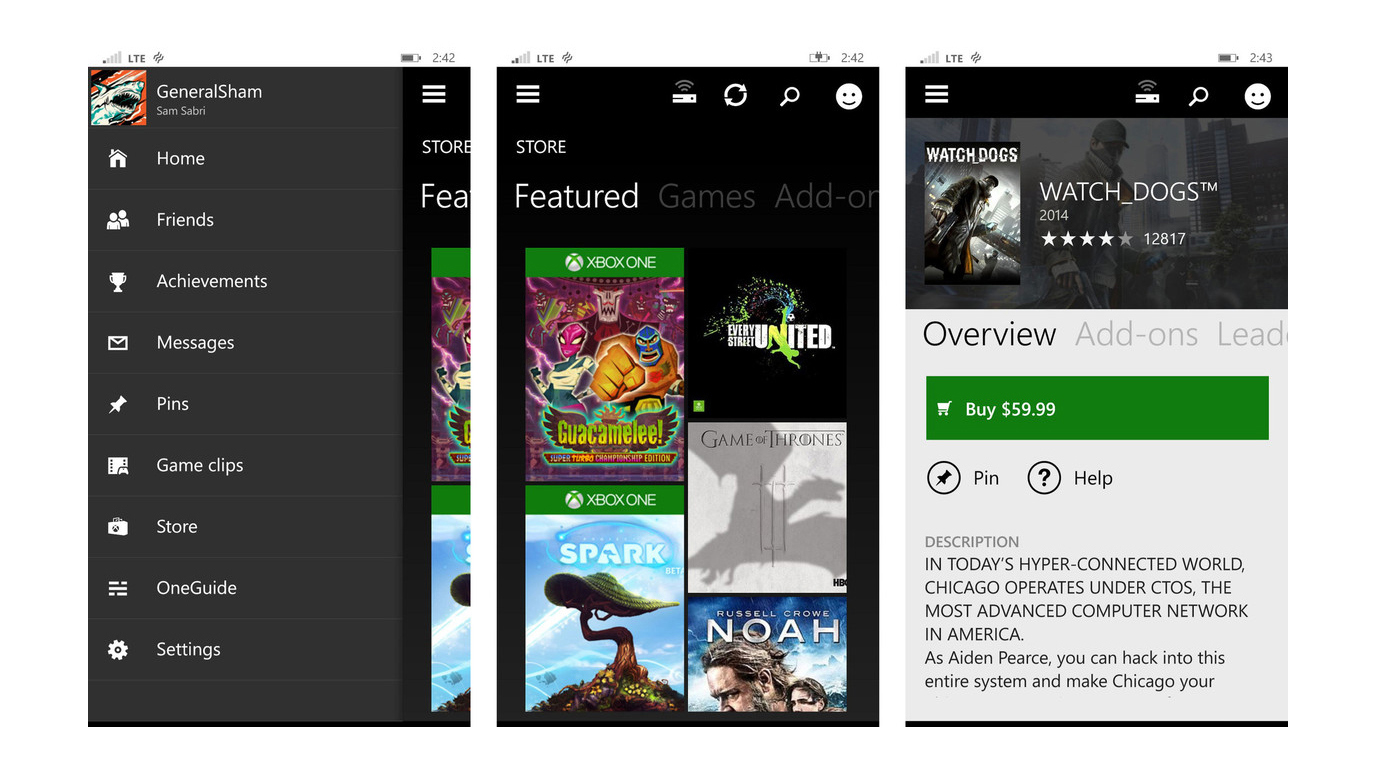Connect to console on Watch_Dogs page
This screenshot has width=1377, height=775.
[1147, 93]
